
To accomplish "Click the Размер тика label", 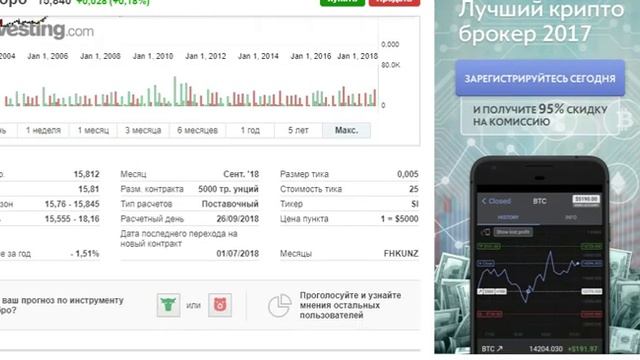I will coord(304,174).
